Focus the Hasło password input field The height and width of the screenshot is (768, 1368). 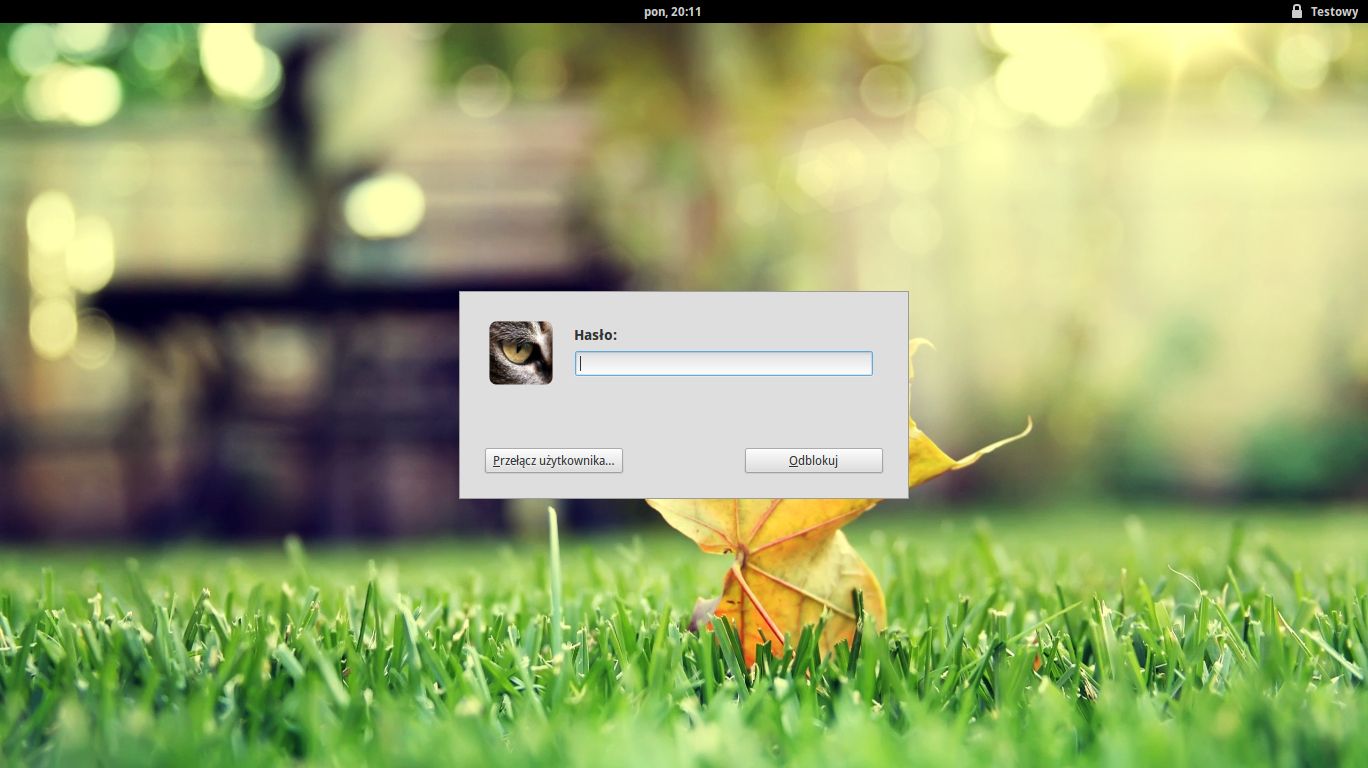click(723, 364)
